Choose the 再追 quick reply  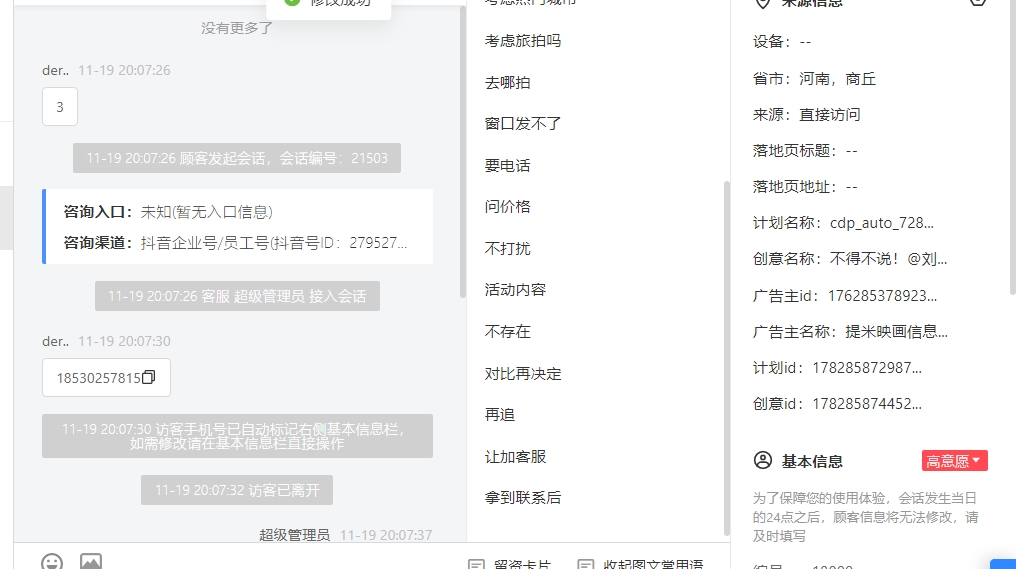(x=500, y=415)
